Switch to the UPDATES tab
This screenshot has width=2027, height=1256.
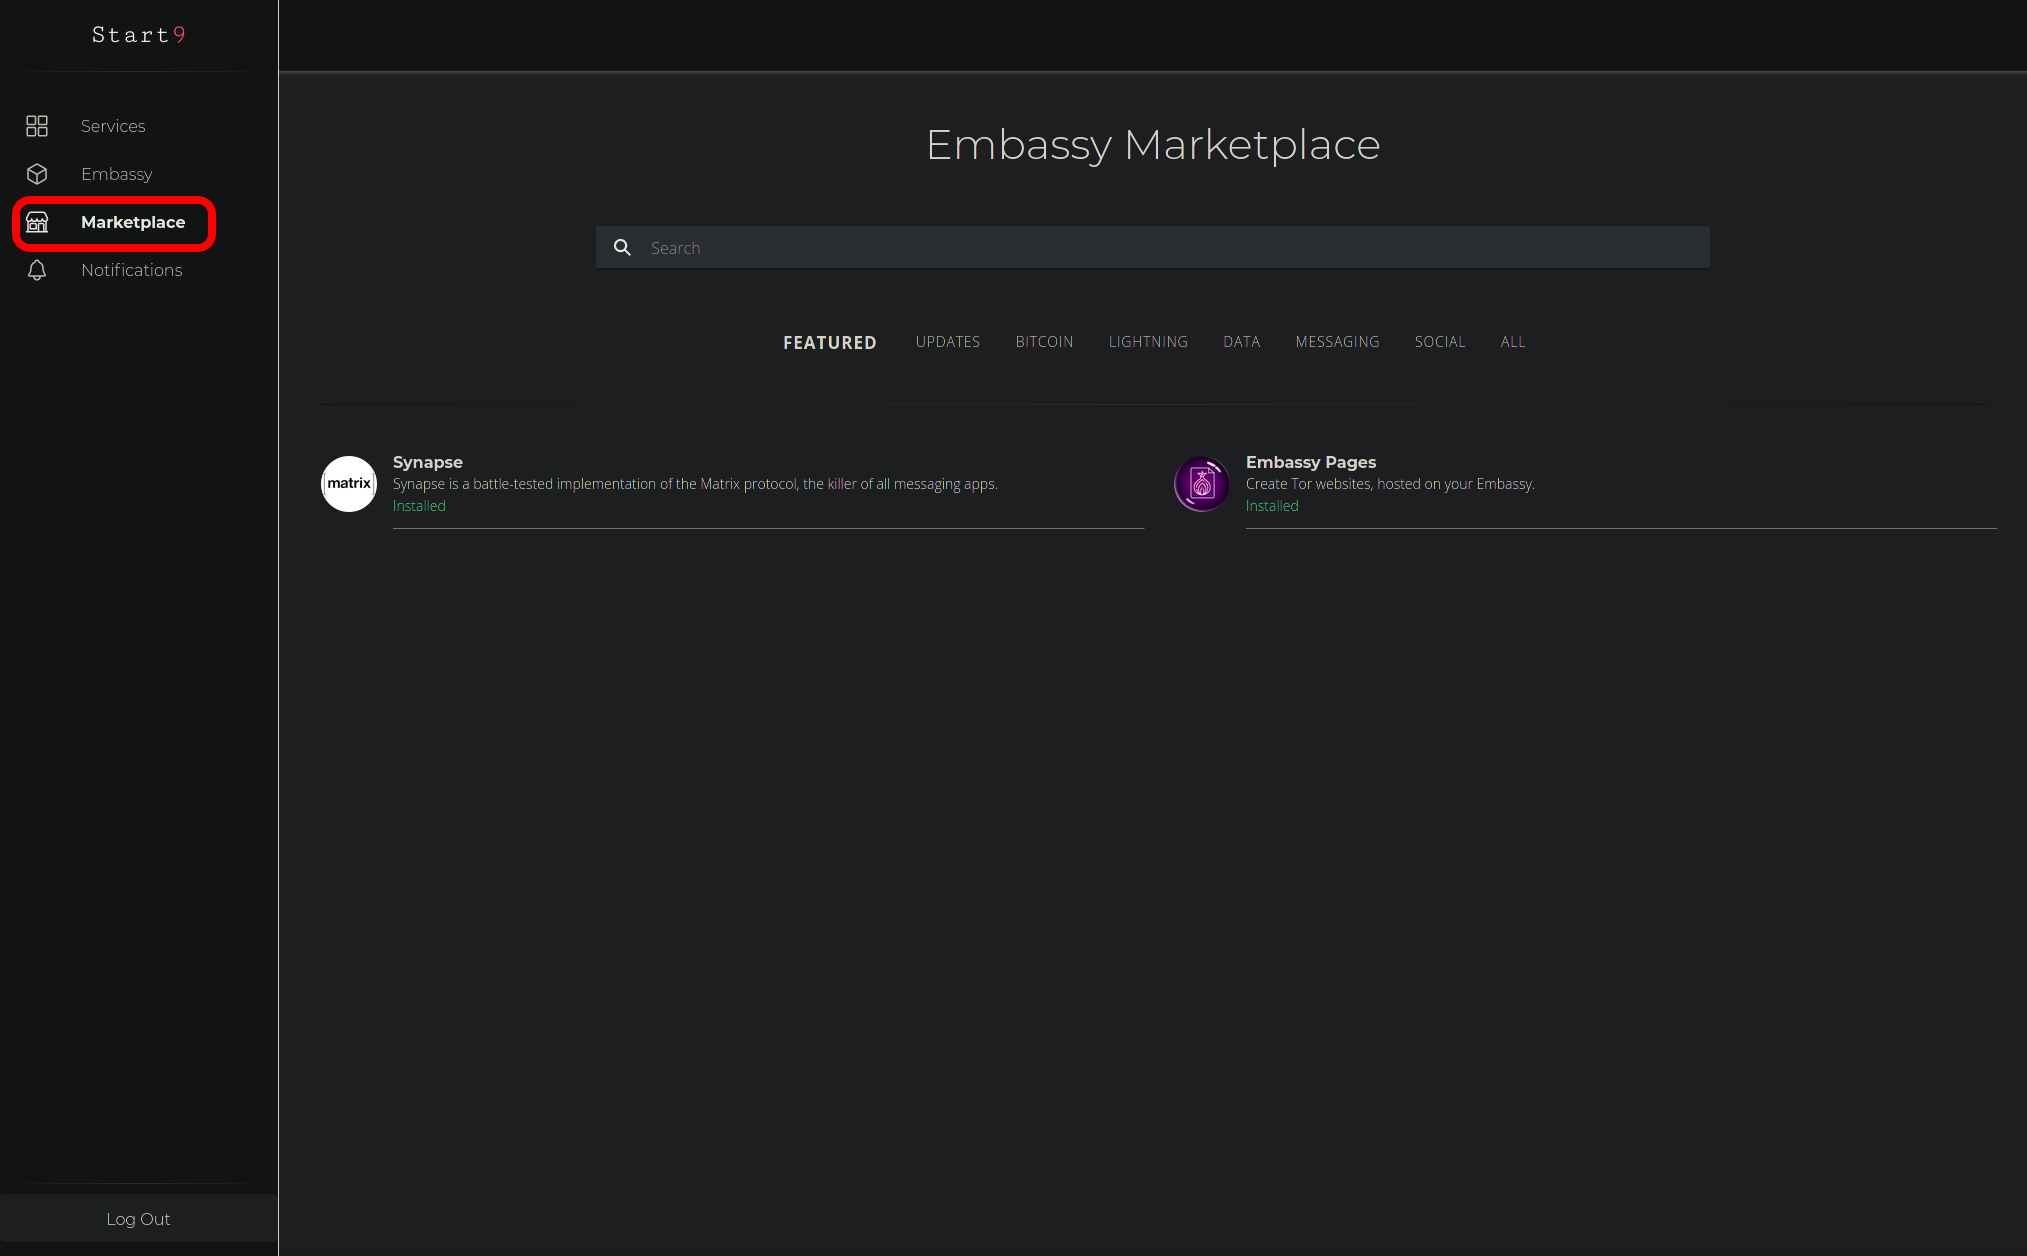pyautogui.click(x=947, y=342)
